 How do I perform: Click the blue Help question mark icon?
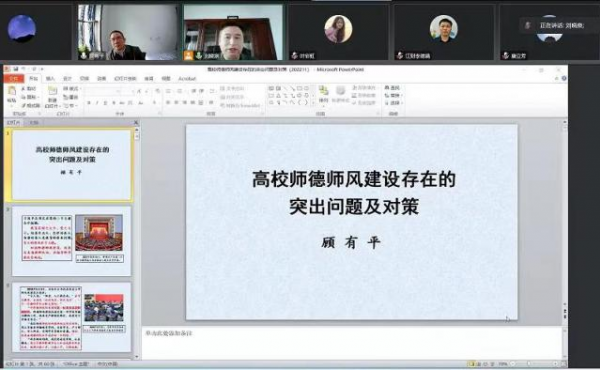(x=564, y=78)
